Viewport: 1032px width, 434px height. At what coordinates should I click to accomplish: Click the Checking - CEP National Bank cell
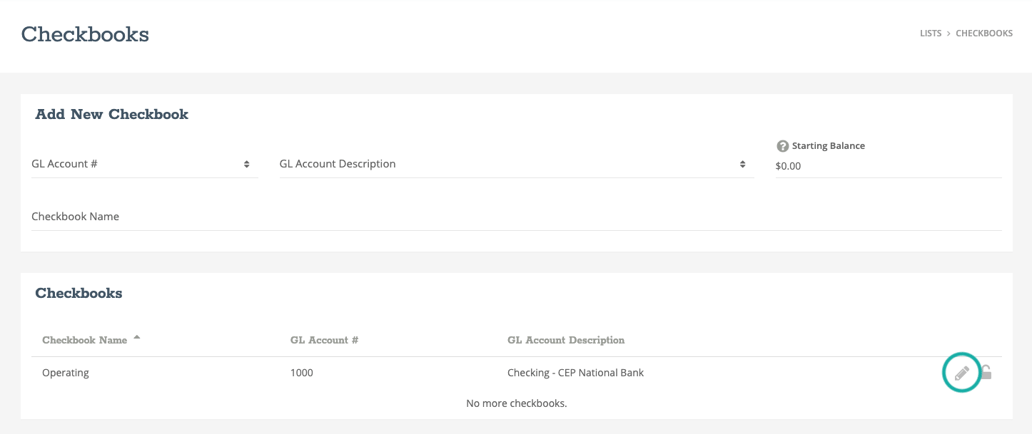575,373
